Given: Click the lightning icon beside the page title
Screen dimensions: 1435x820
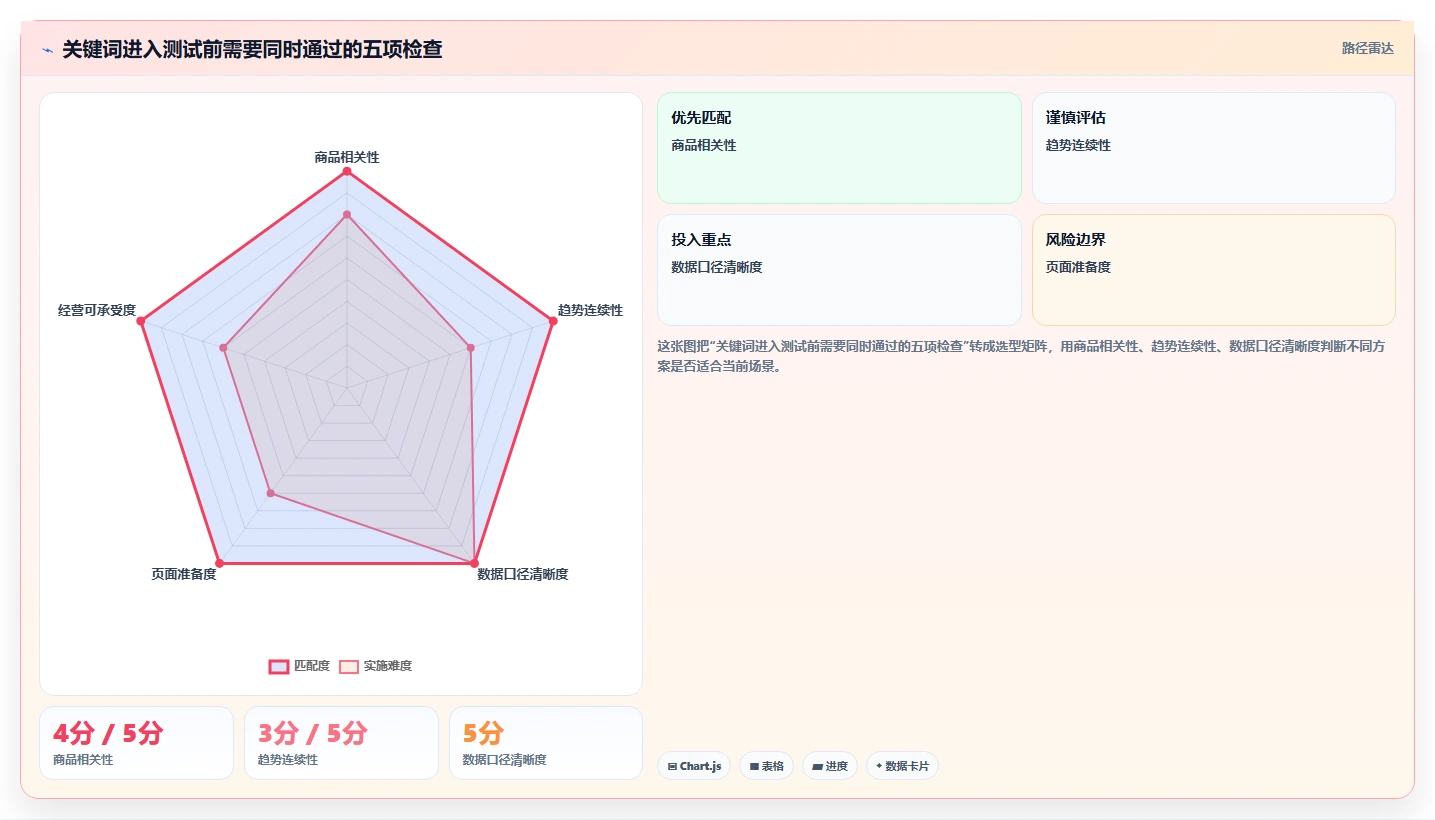Looking at the screenshot, I should pos(47,50).
